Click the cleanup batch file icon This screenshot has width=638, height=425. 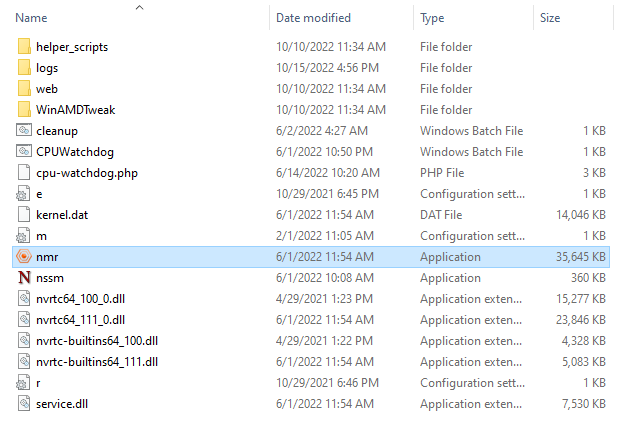click(24, 131)
